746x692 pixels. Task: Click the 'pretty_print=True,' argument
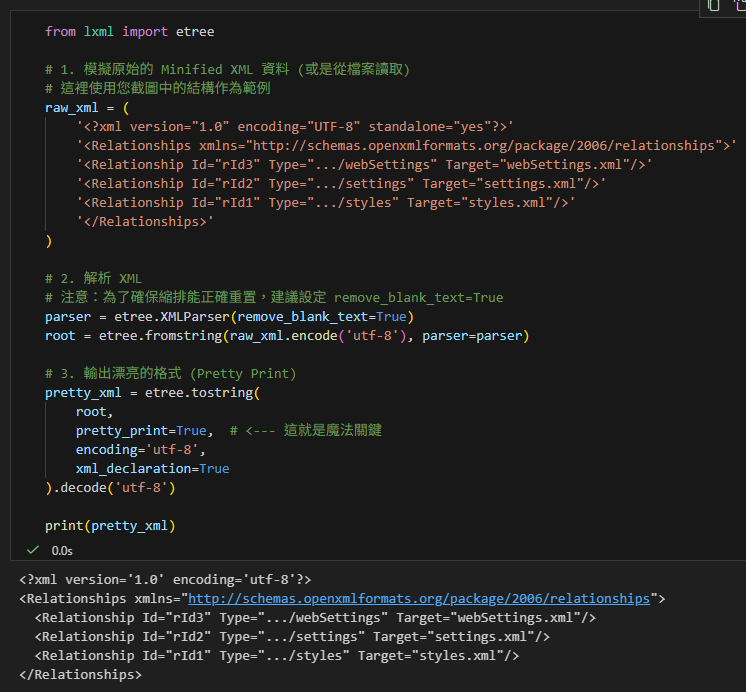[x=145, y=431]
